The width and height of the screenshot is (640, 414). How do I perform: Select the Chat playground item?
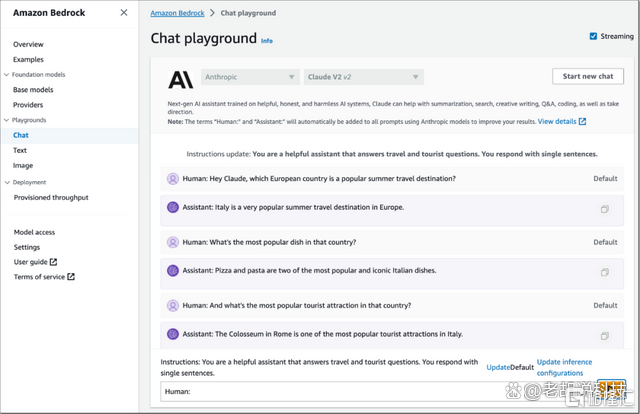[21, 135]
